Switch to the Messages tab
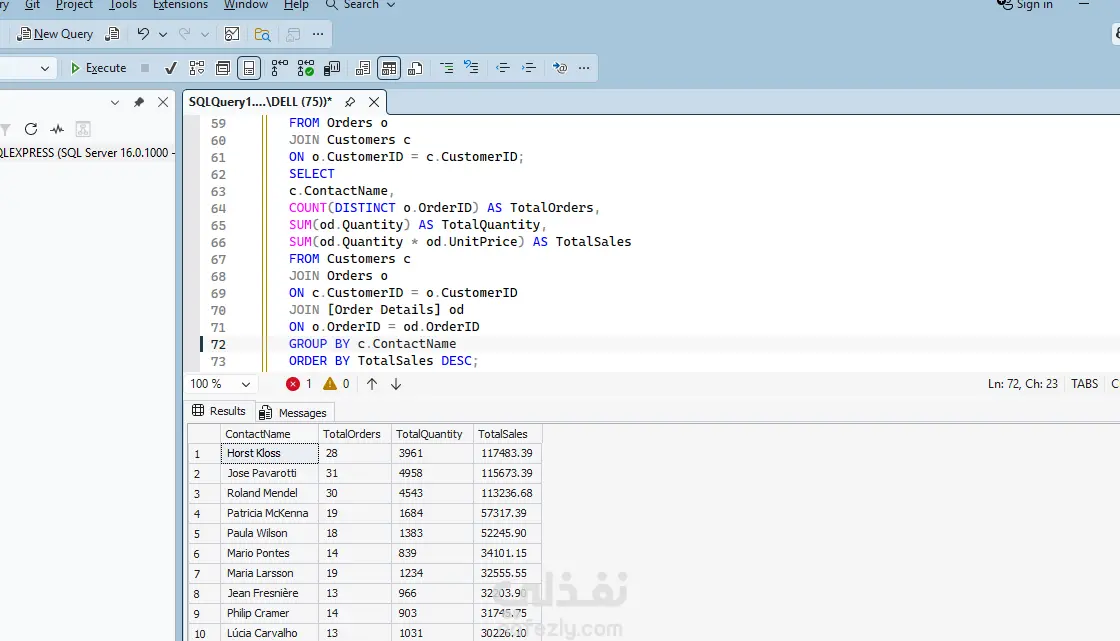This screenshot has width=1120, height=641. [x=294, y=412]
